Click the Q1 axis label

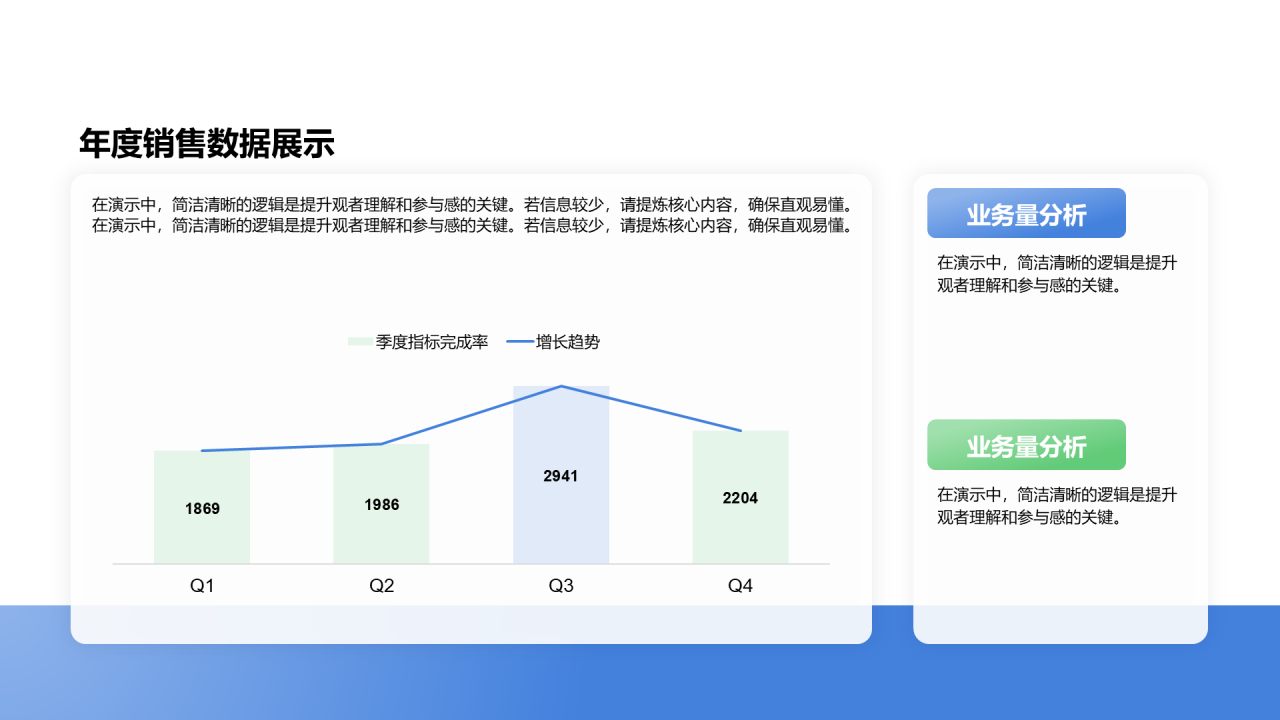point(202,586)
